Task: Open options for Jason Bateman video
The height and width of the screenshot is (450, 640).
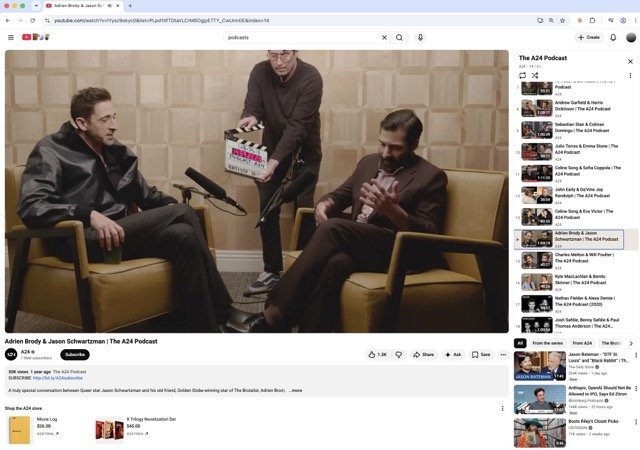Action: coord(636,355)
